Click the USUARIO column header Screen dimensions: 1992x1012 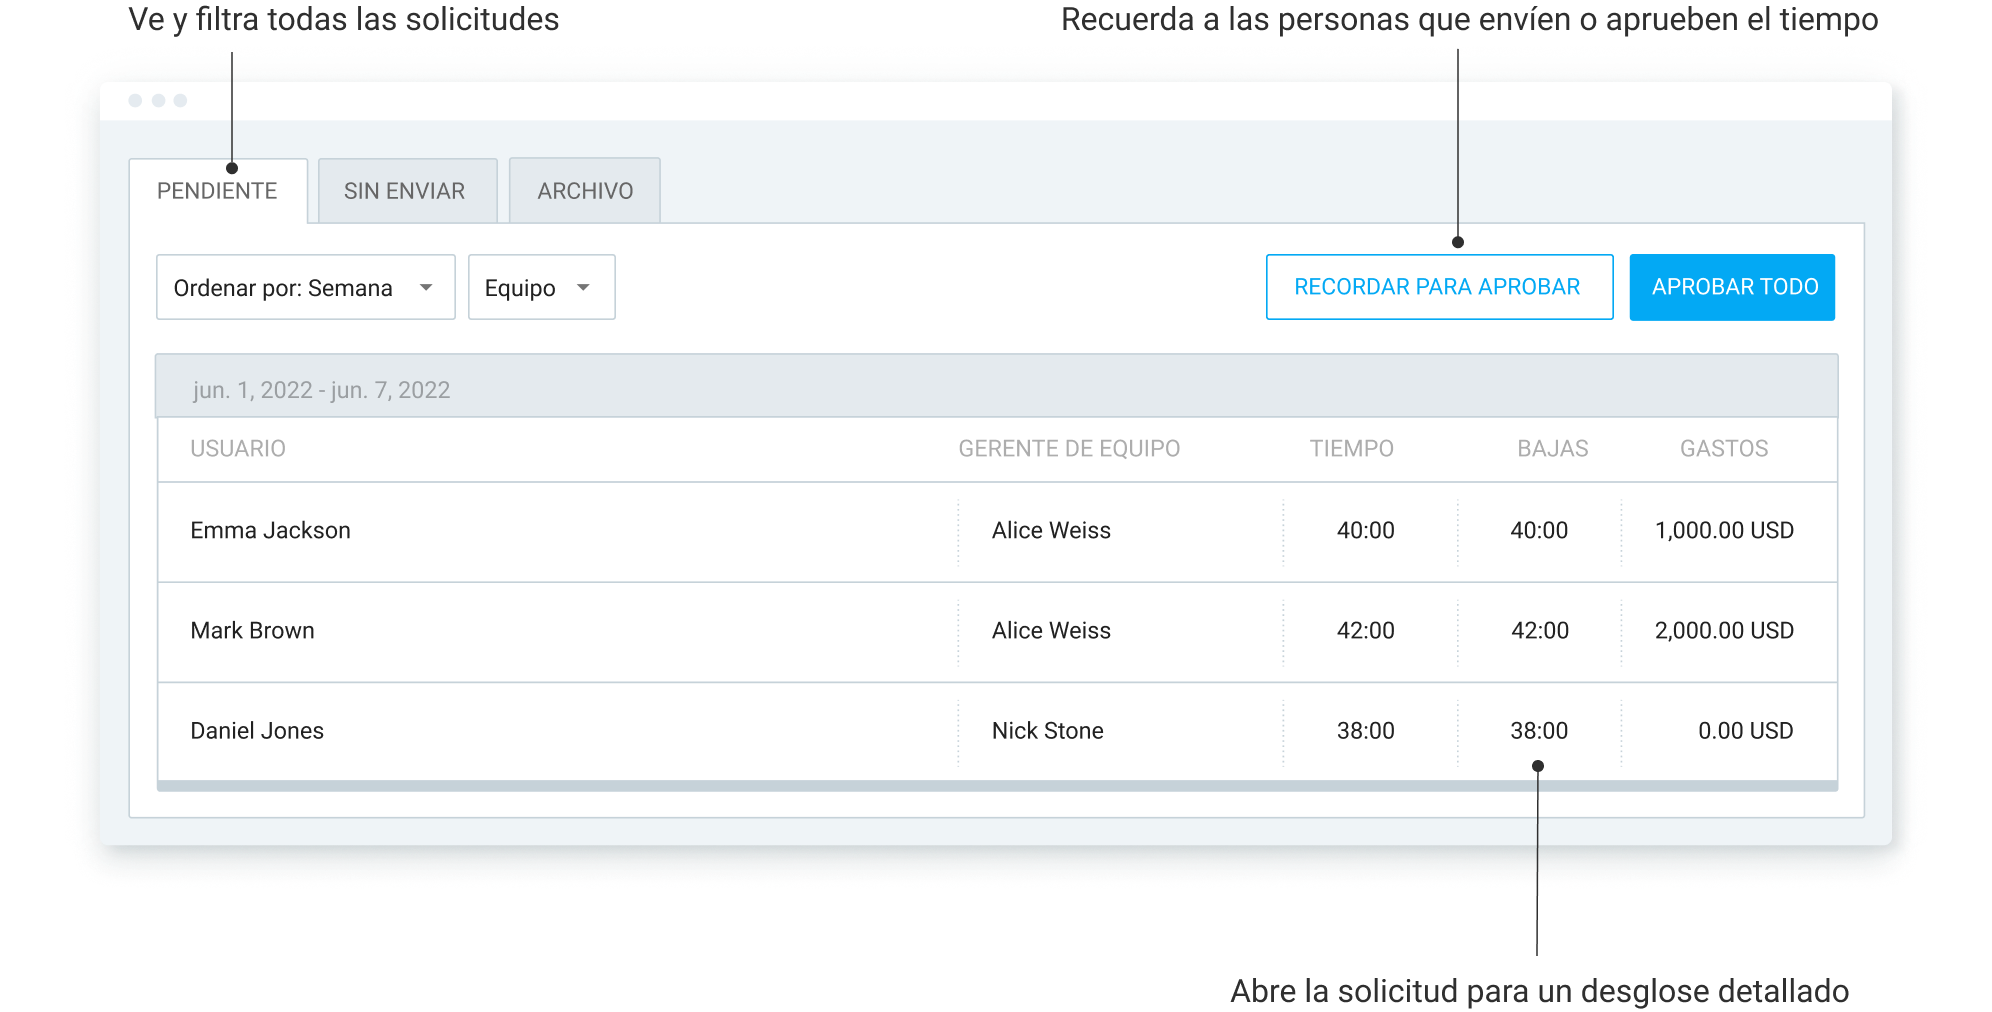point(238,449)
